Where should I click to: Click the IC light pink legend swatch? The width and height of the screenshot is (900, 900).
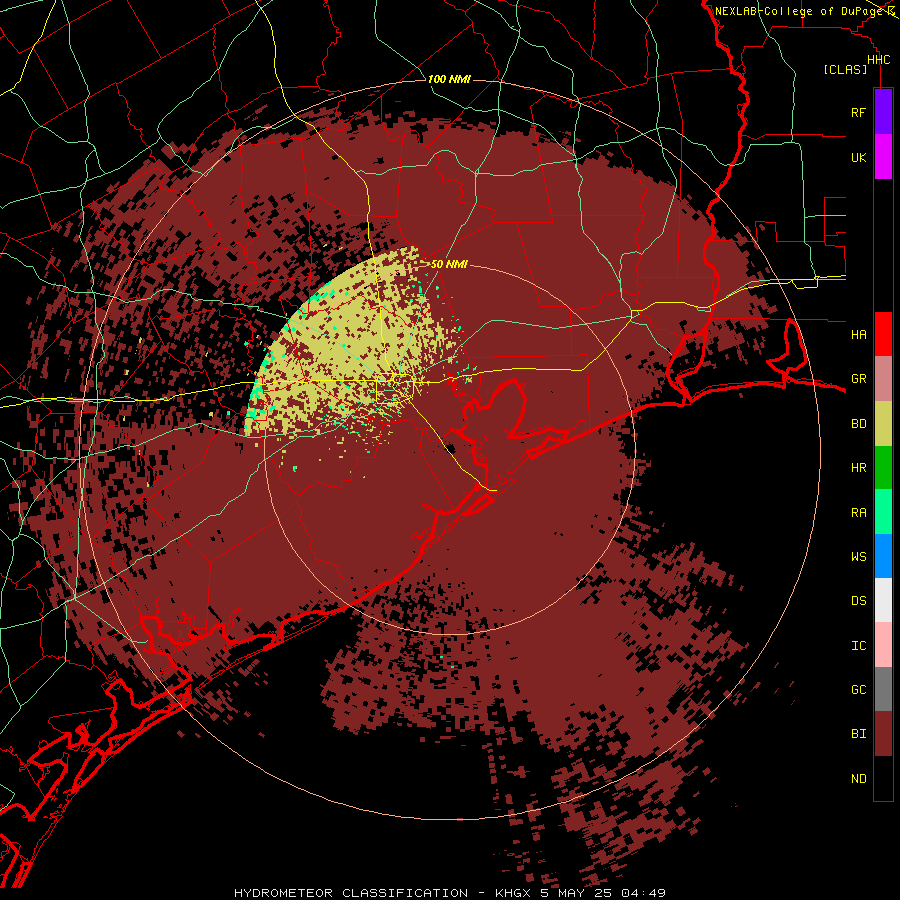[883, 645]
